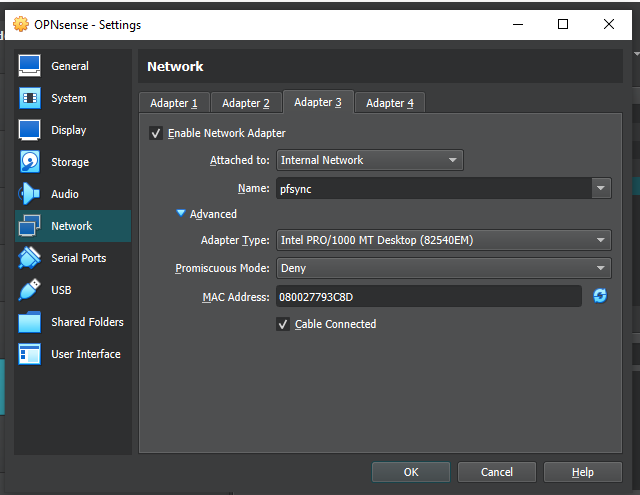The image size is (640, 495).
Task: Uncheck Enable Network Adapter
Action: pyautogui.click(x=156, y=133)
